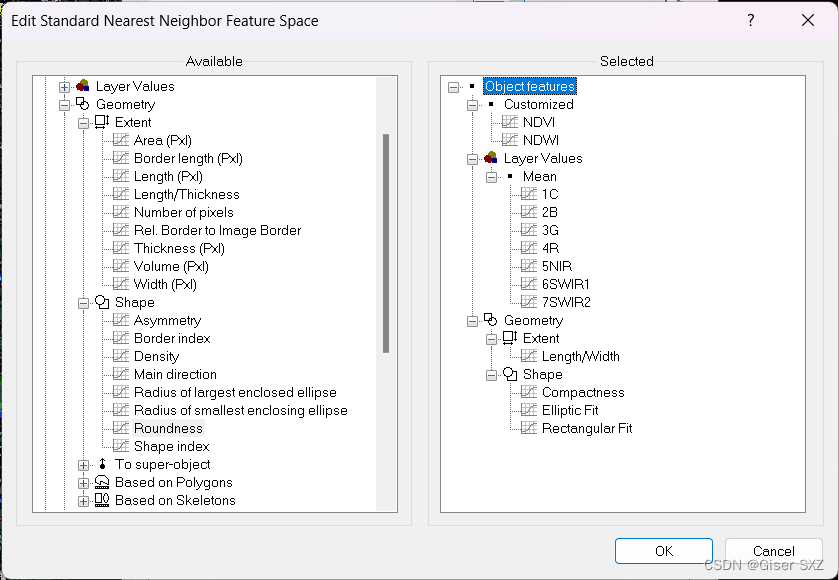This screenshot has height=580, width=839.
Task: Click the Available list vertical scrollbar thumb
Action: (x=386, y=243)
